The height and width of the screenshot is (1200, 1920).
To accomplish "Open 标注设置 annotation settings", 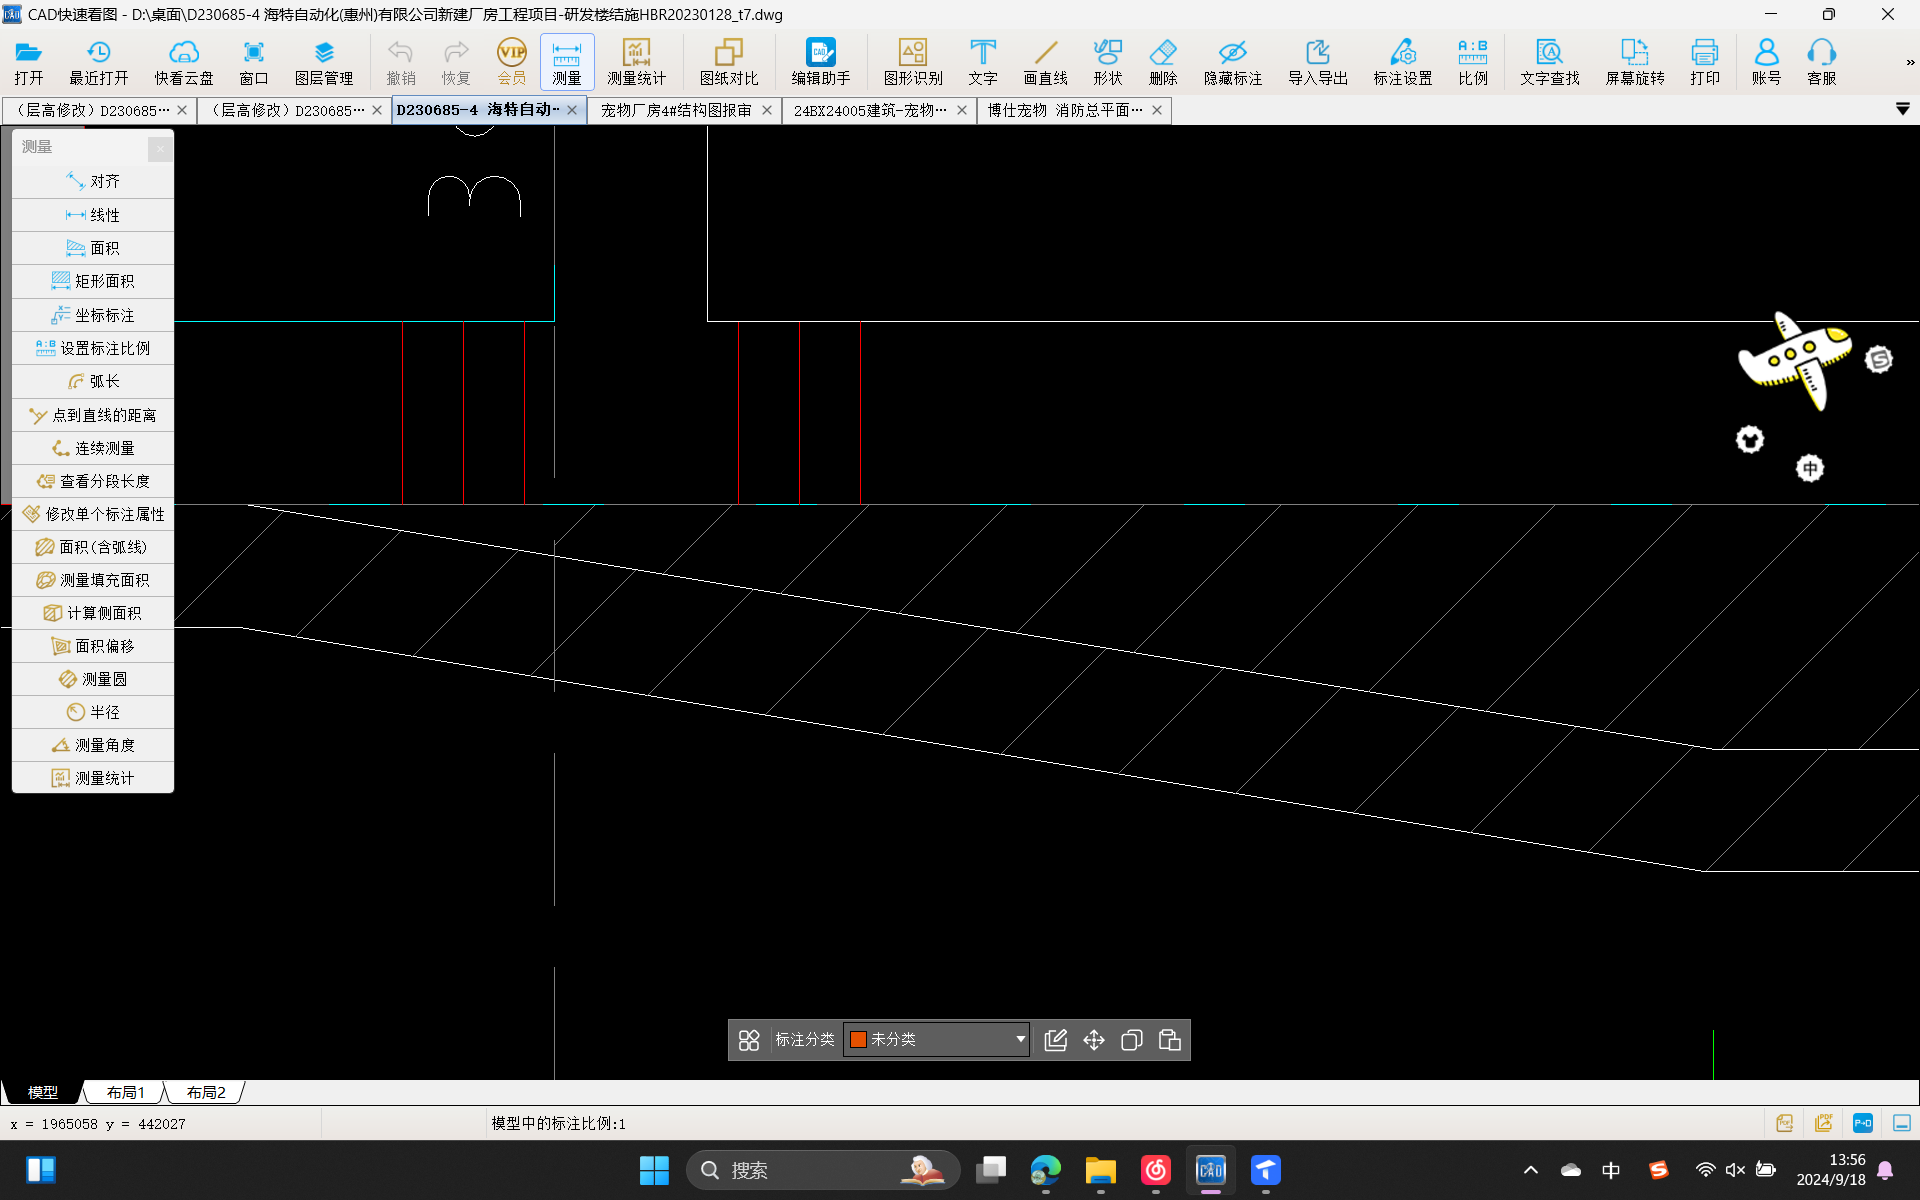I will [1403, 63].
